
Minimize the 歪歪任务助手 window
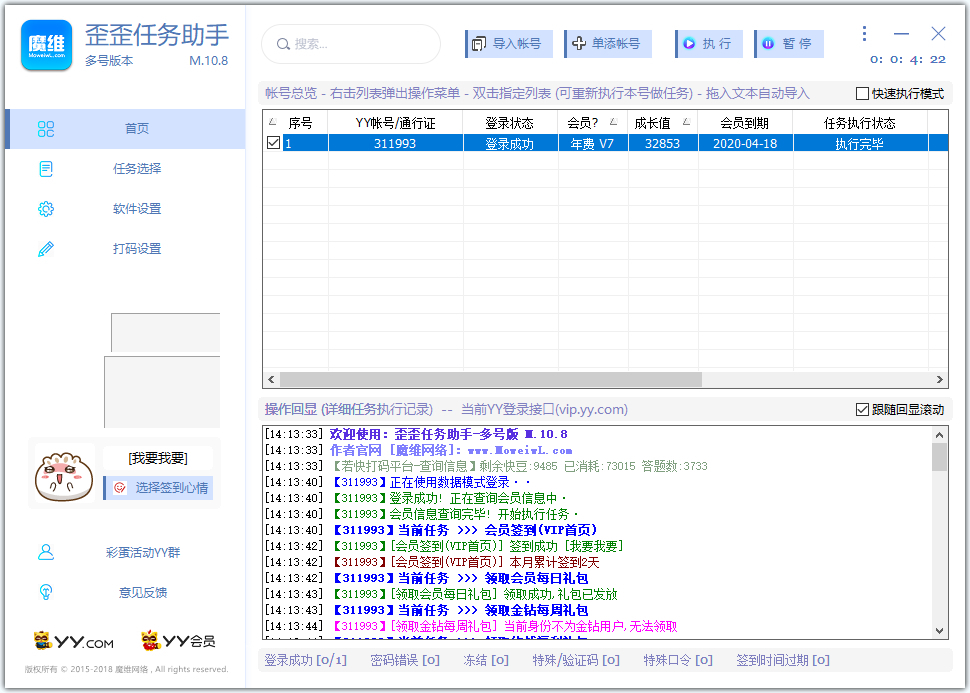tap(901, 33)
